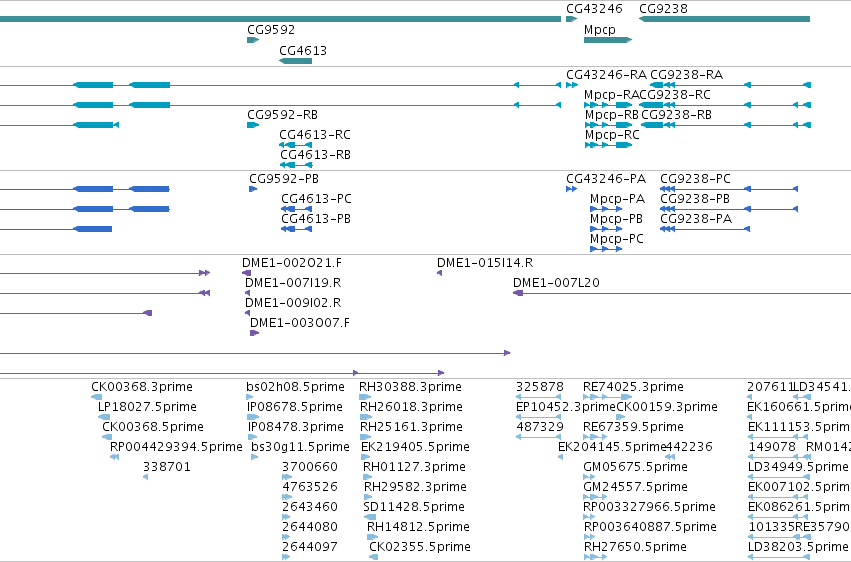
Task: Click the DME1-007L20 clone label
Action: pos(556,283)
